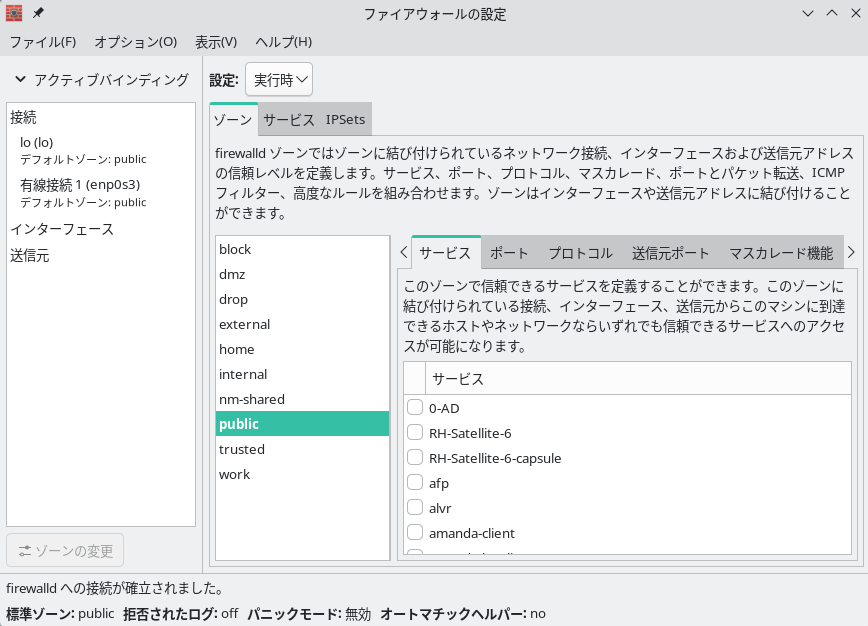Open the 設定 実行時 dropdown
Screen dimensions: 868x626
[x=279, y=80]
